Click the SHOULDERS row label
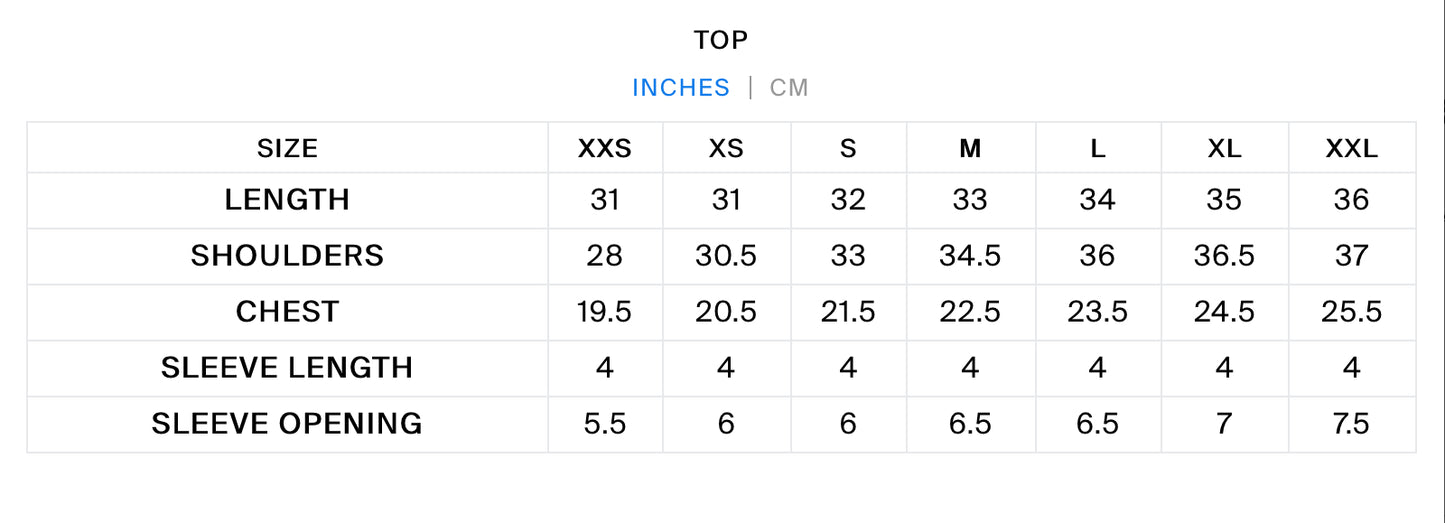Image resolution: width=1445 pixels, height=523 pixels. pos(287,256)
